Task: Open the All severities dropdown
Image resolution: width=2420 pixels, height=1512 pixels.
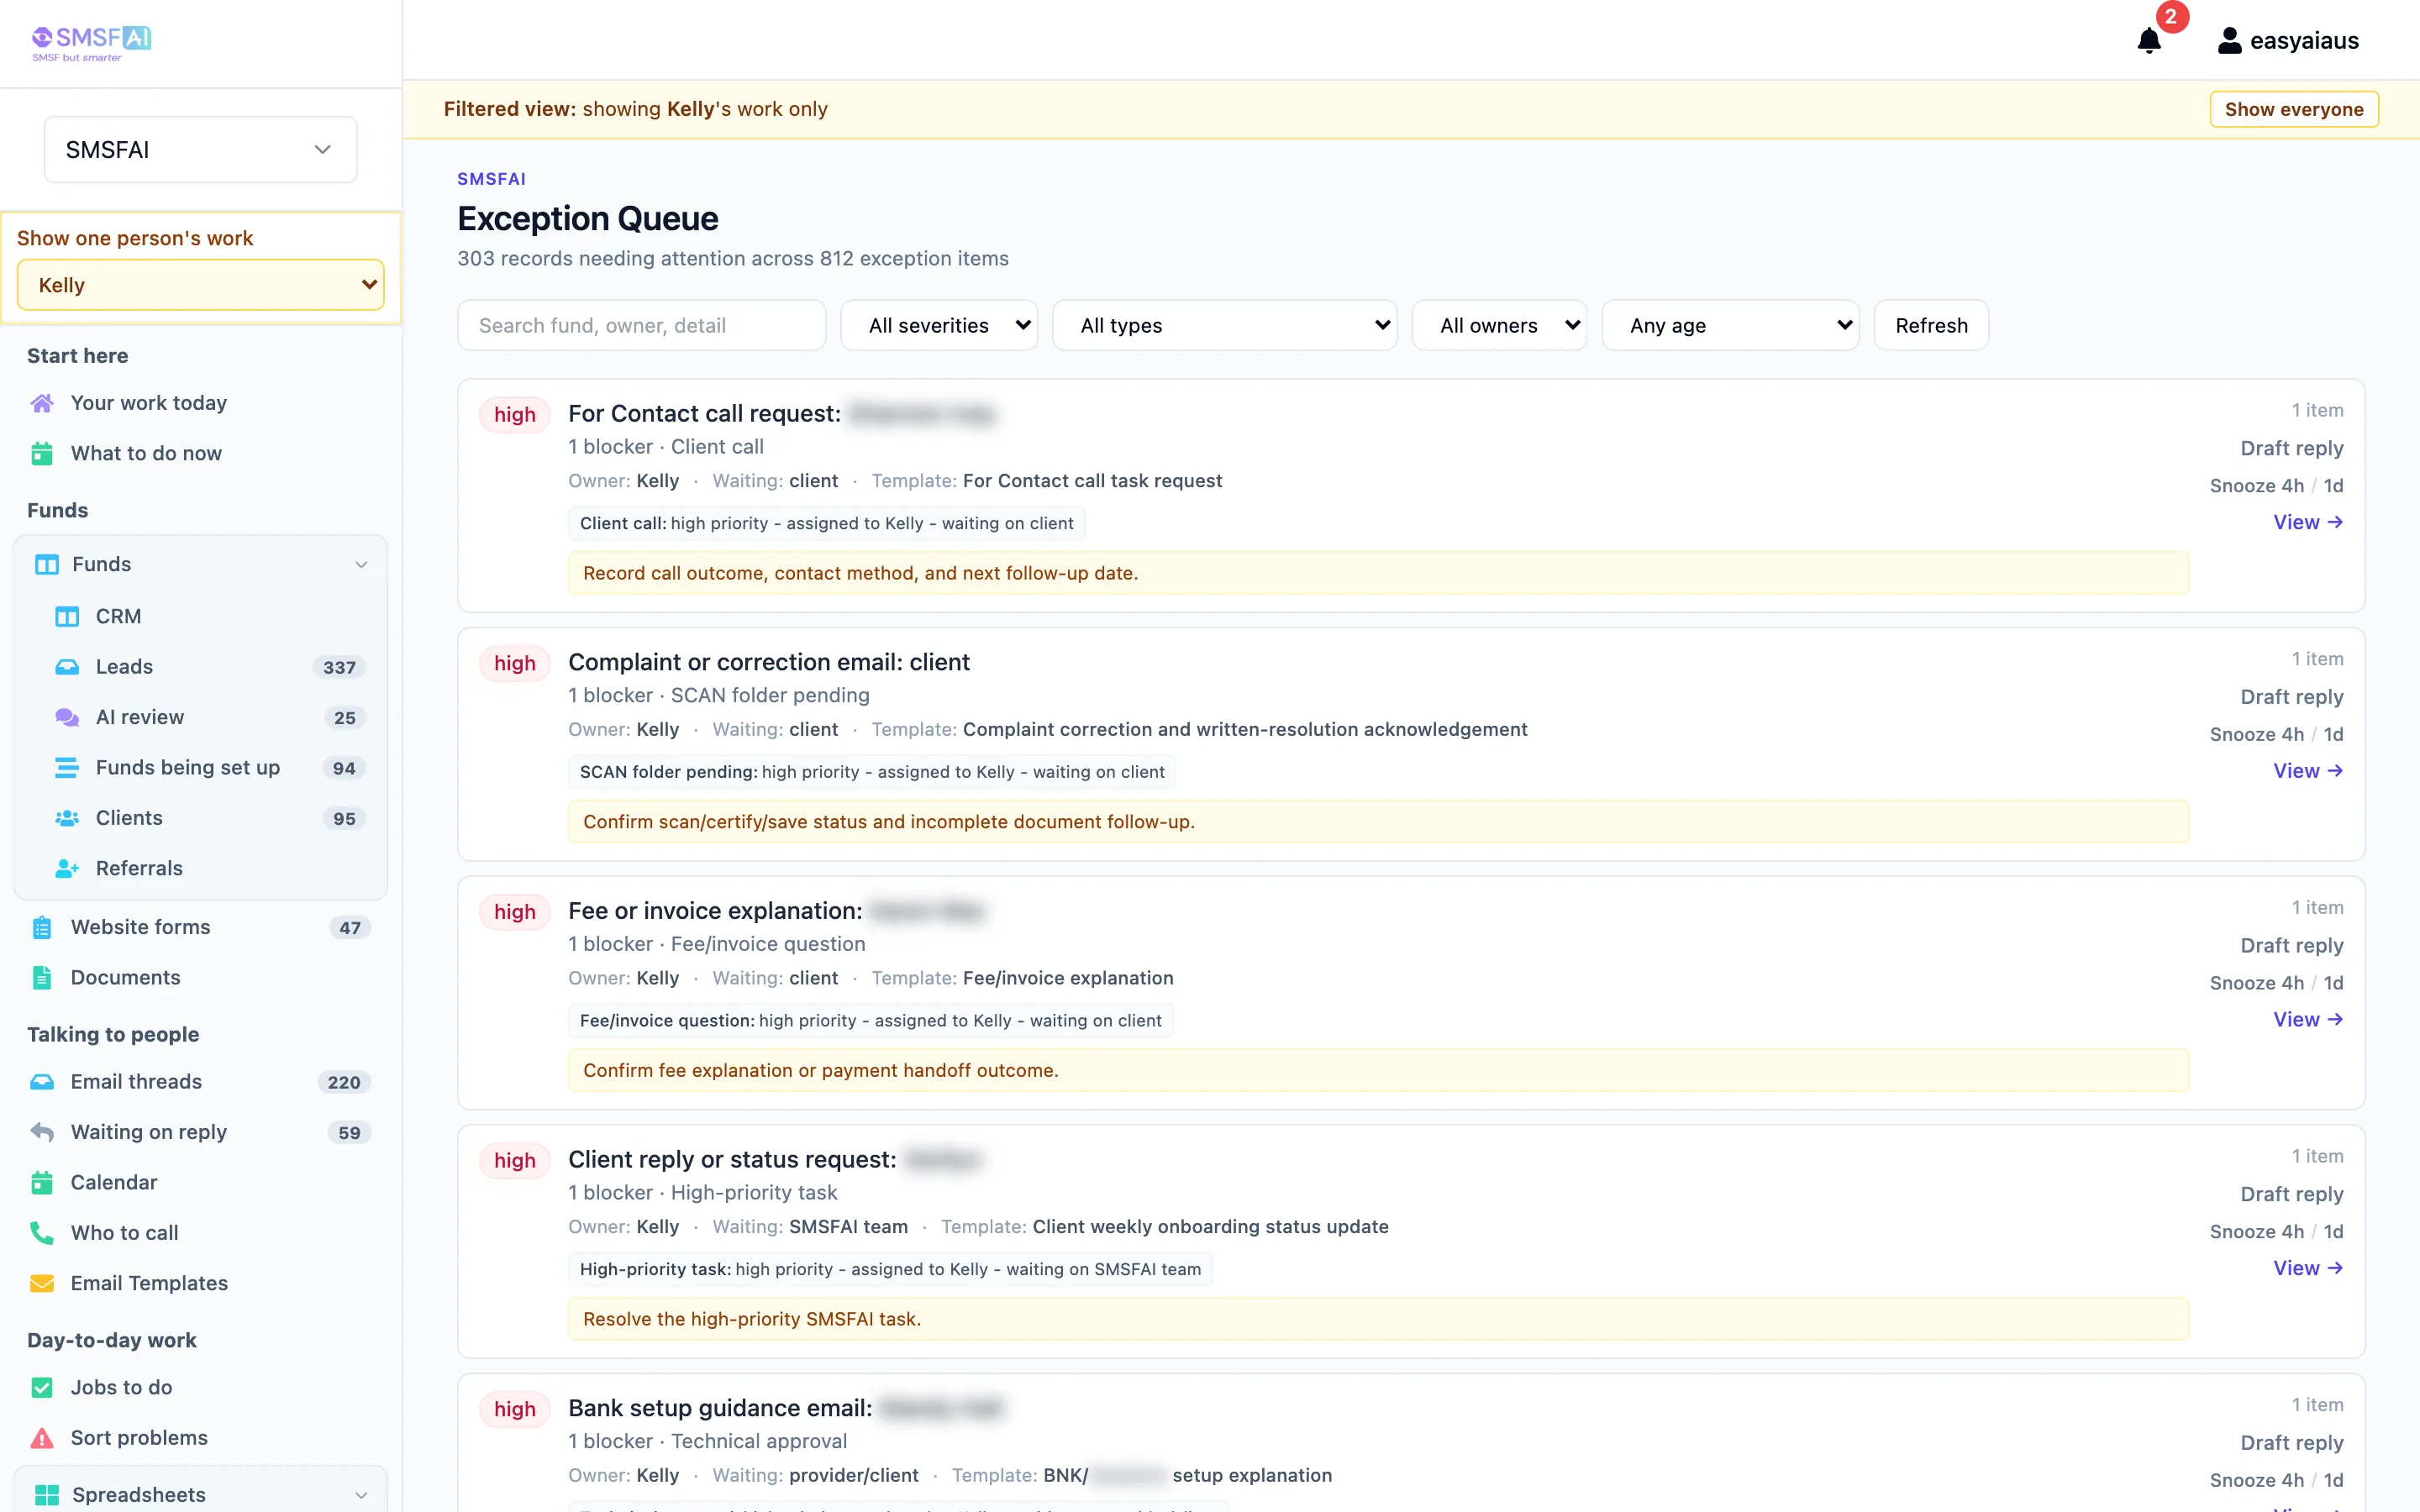Action: pyautogui.click(x=939, y=326)
